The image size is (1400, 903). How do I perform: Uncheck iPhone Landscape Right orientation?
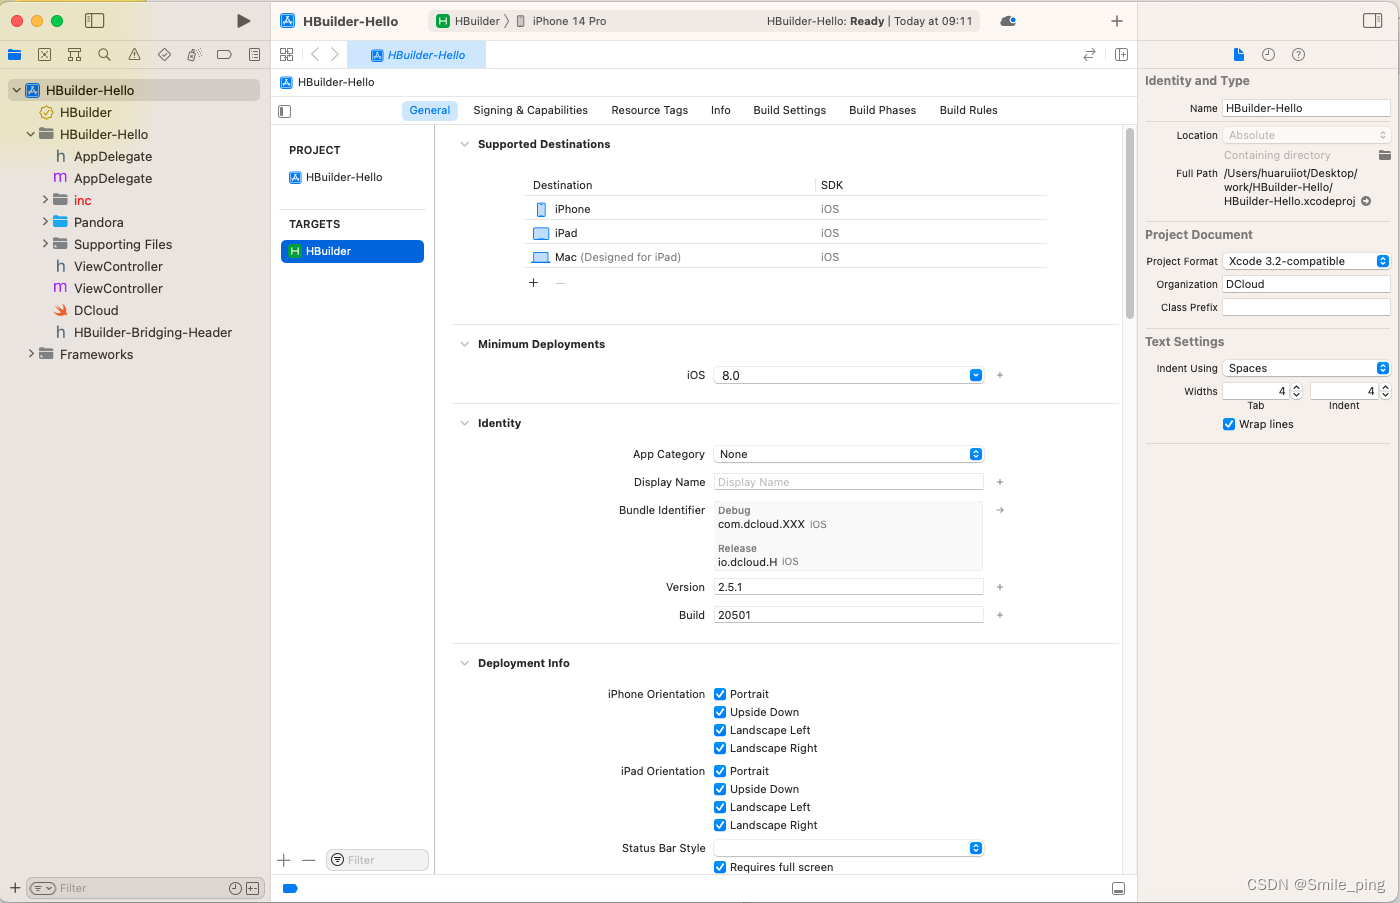tap(720, 748)
